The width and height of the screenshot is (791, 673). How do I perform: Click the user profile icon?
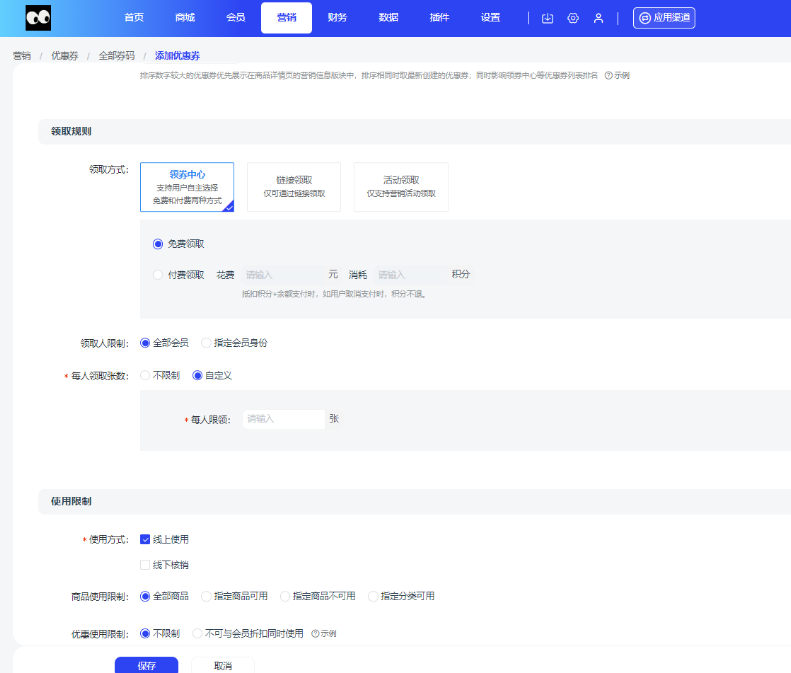[x=598, y=18]
